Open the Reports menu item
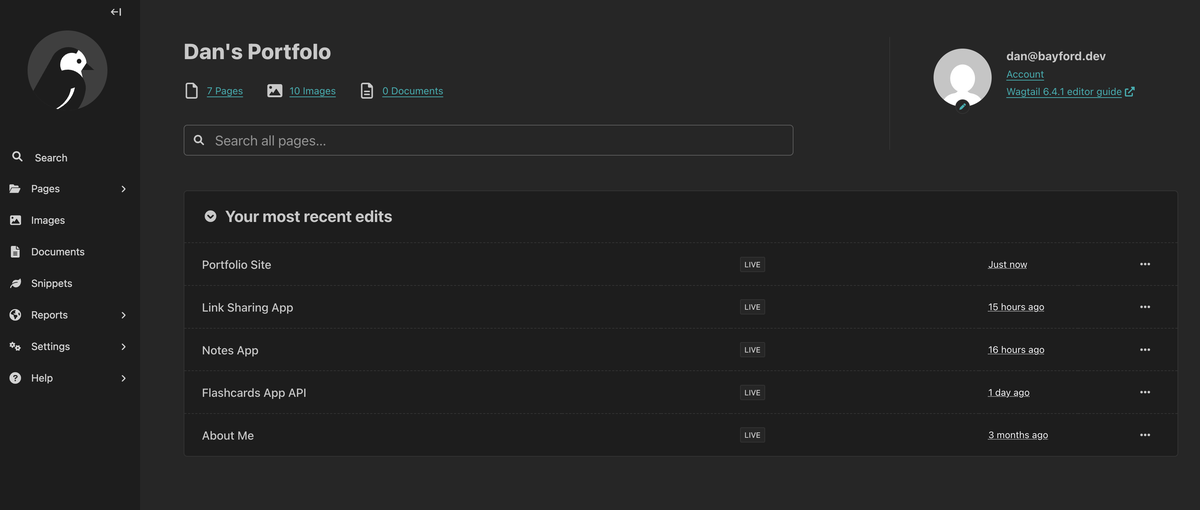The width and height of the screenshot is (1200, 510). tap(49, 315)
